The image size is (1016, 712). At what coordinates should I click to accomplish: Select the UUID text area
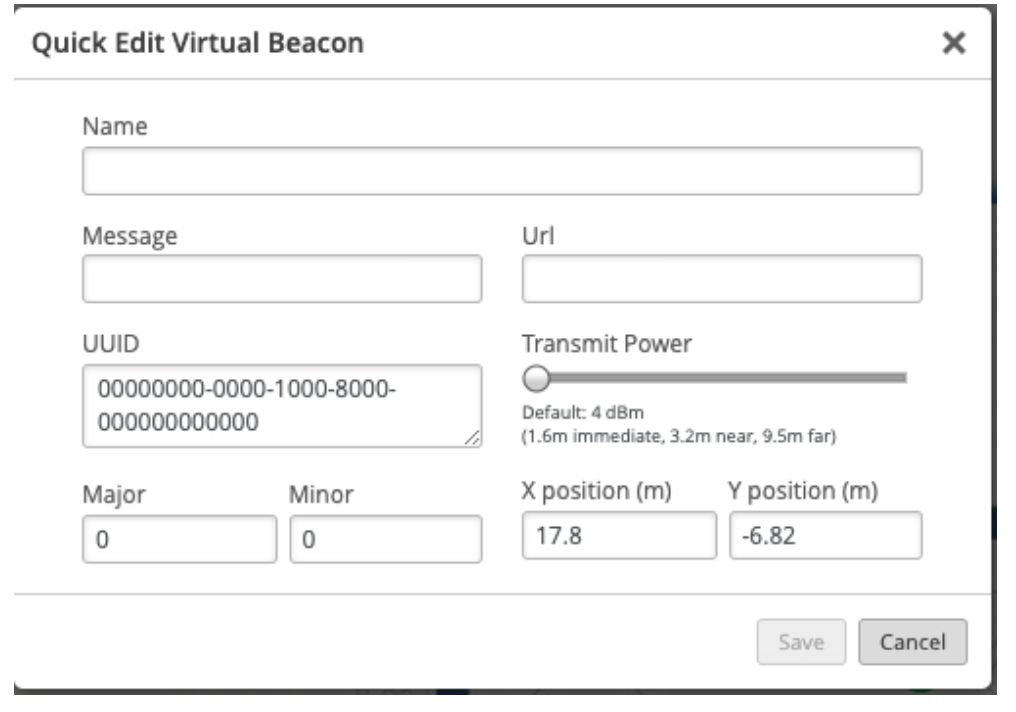point(282,406)
